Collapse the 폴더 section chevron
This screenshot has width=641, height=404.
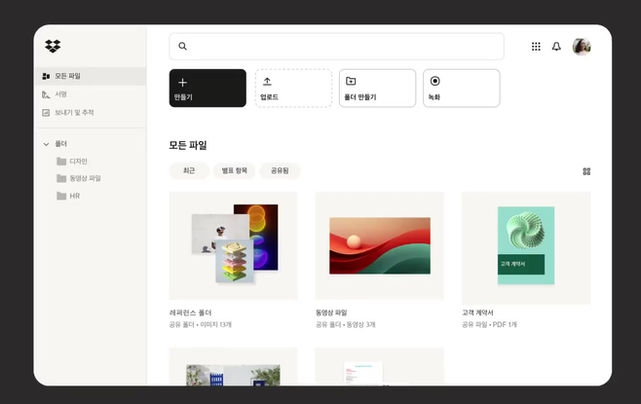point(46,144)
